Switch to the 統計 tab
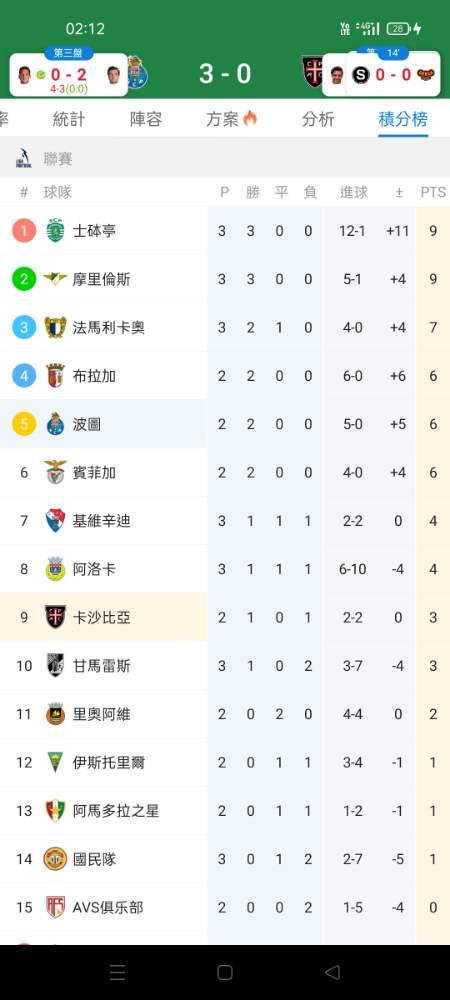The width and height of the screenshot is (450, 1000). (69, 119)
